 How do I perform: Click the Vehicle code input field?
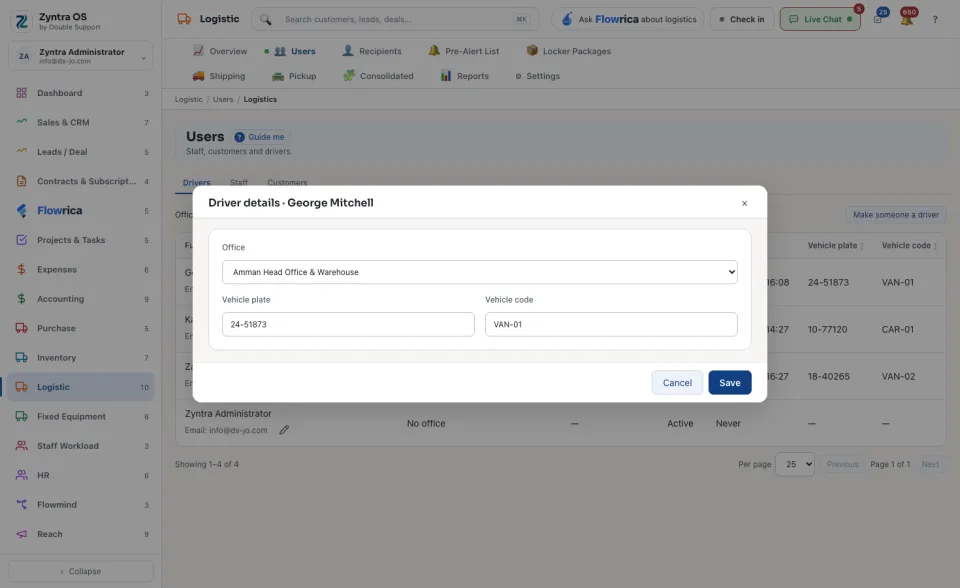click(x=611, y=325)
